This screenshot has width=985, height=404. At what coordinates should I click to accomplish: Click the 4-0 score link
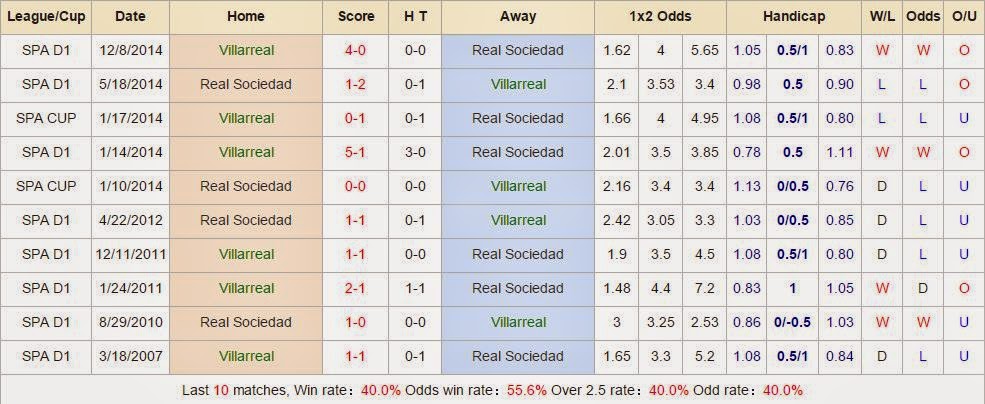(356, 50)
